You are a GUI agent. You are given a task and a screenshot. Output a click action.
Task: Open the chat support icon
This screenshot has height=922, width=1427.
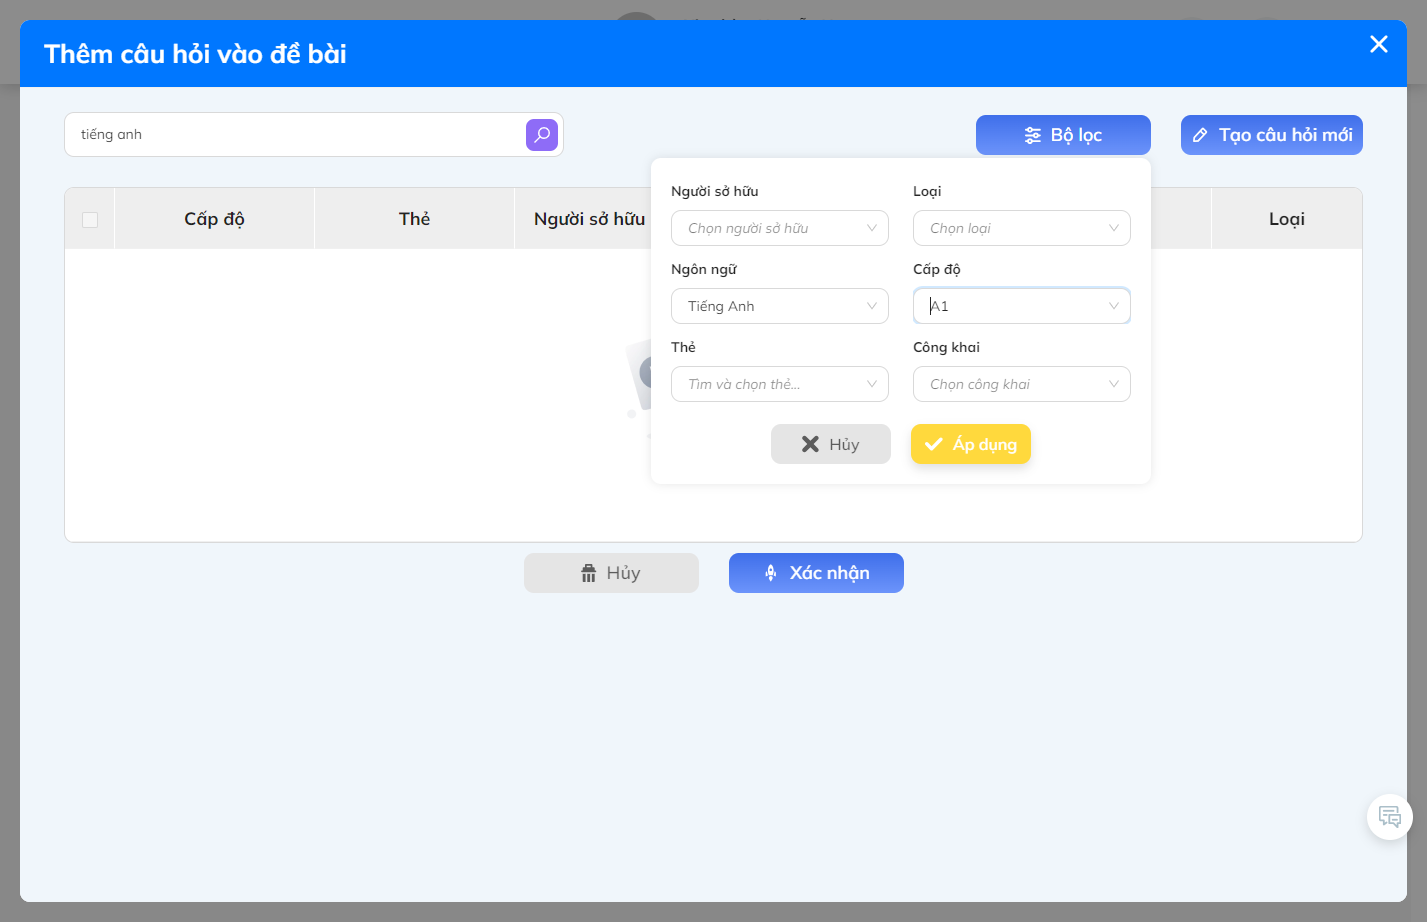coord(1389,816)
